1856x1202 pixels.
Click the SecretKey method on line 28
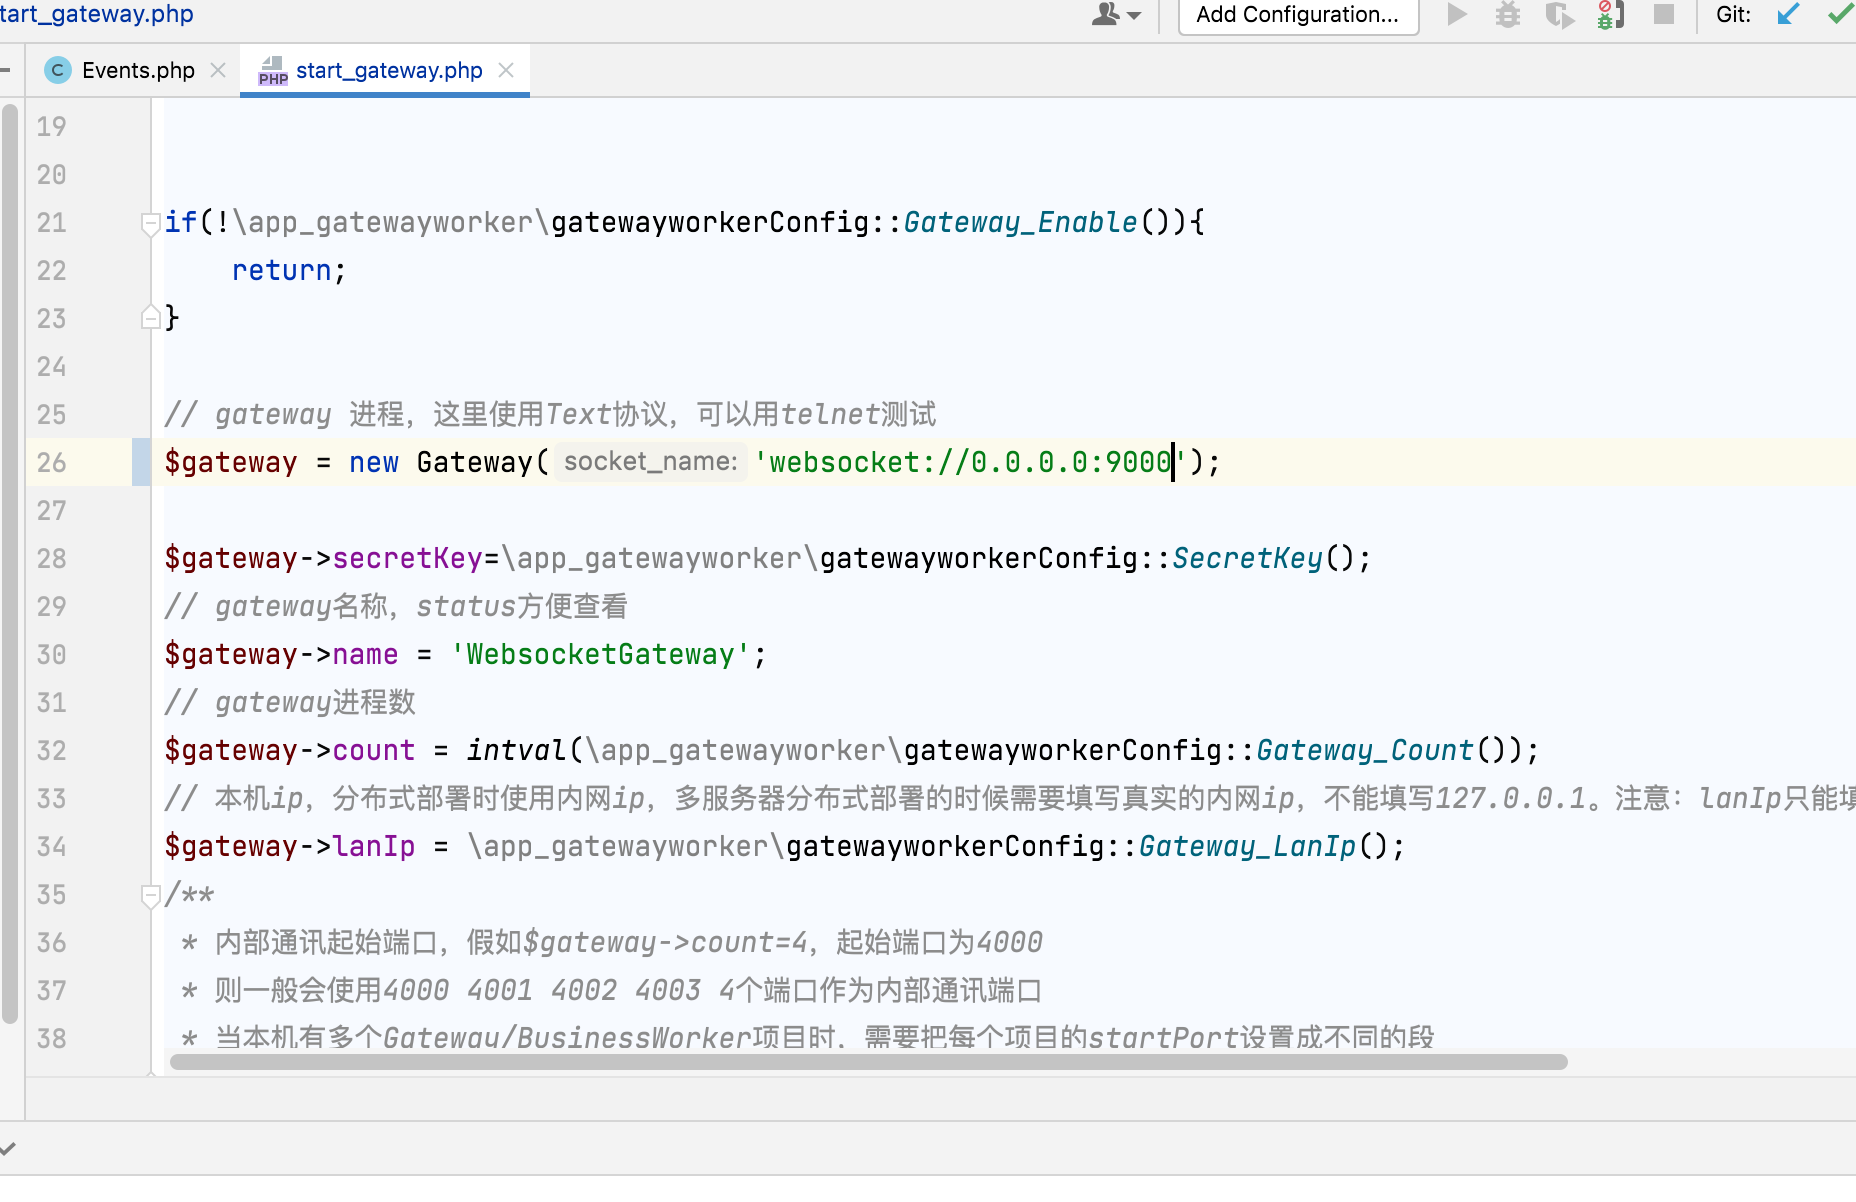click(x=1247, y=558)
